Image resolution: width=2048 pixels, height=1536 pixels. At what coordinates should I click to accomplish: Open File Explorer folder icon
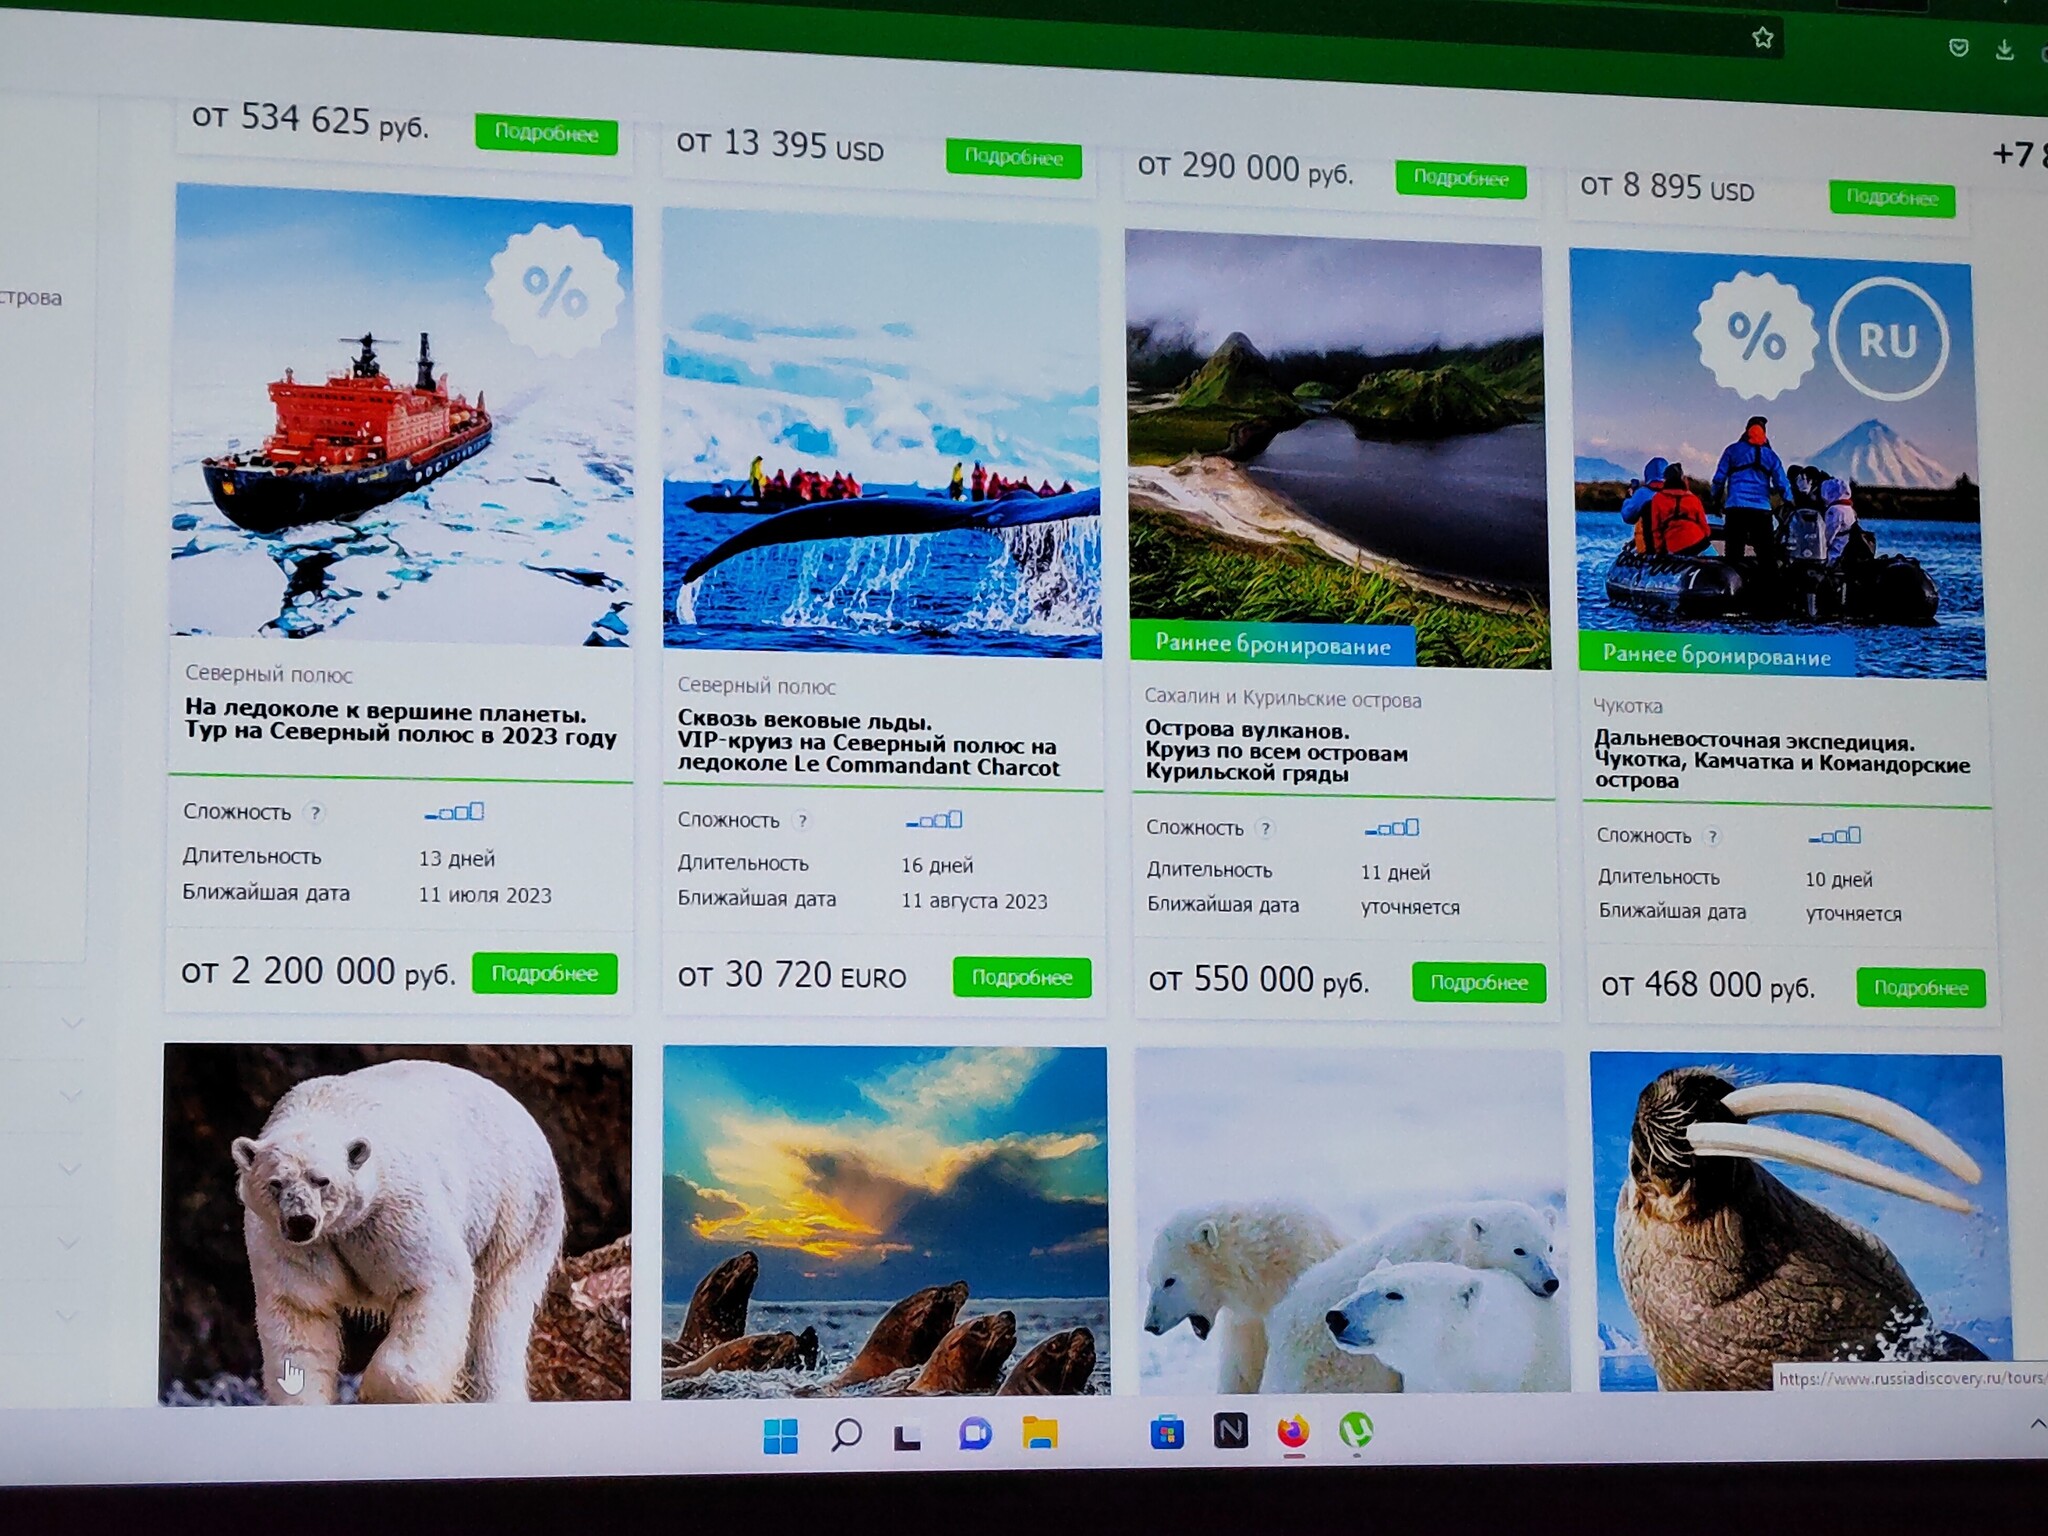point(1039,1434)
